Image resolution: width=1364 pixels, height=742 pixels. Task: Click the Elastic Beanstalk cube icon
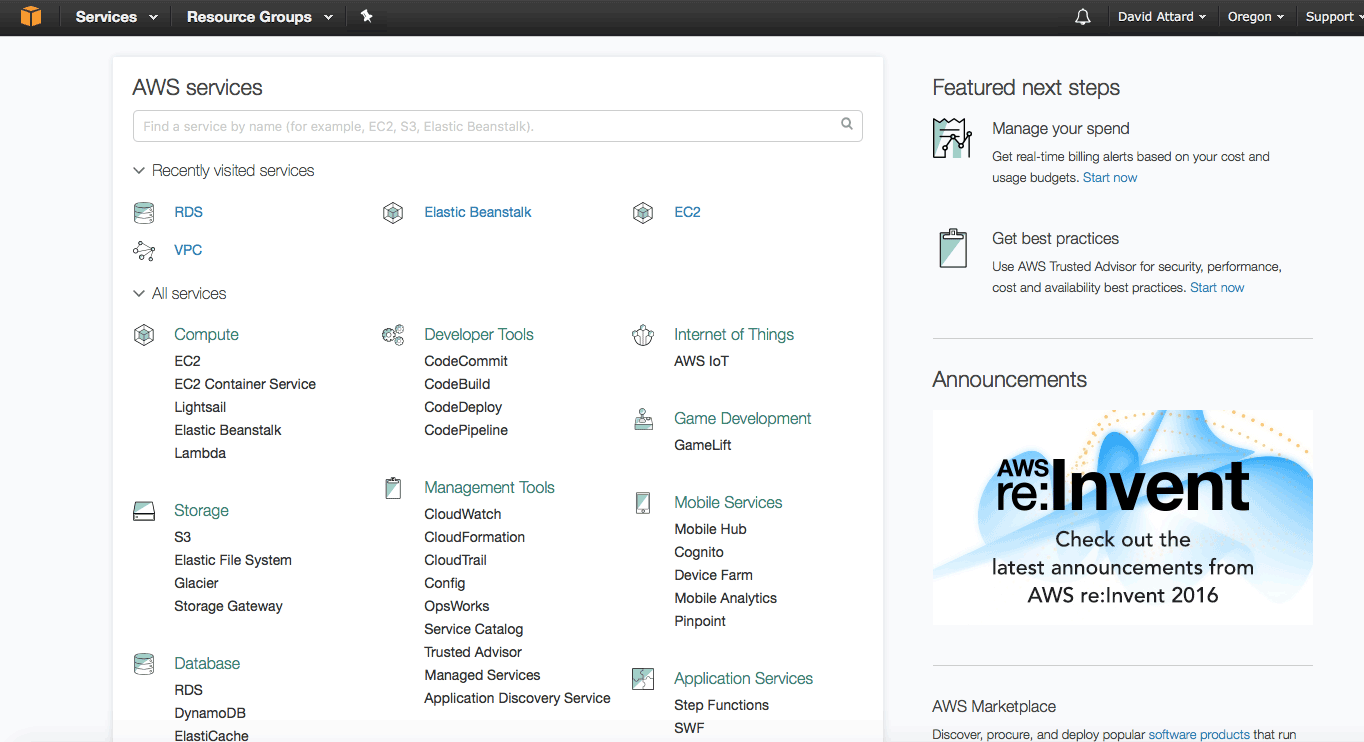pos(393,212)
